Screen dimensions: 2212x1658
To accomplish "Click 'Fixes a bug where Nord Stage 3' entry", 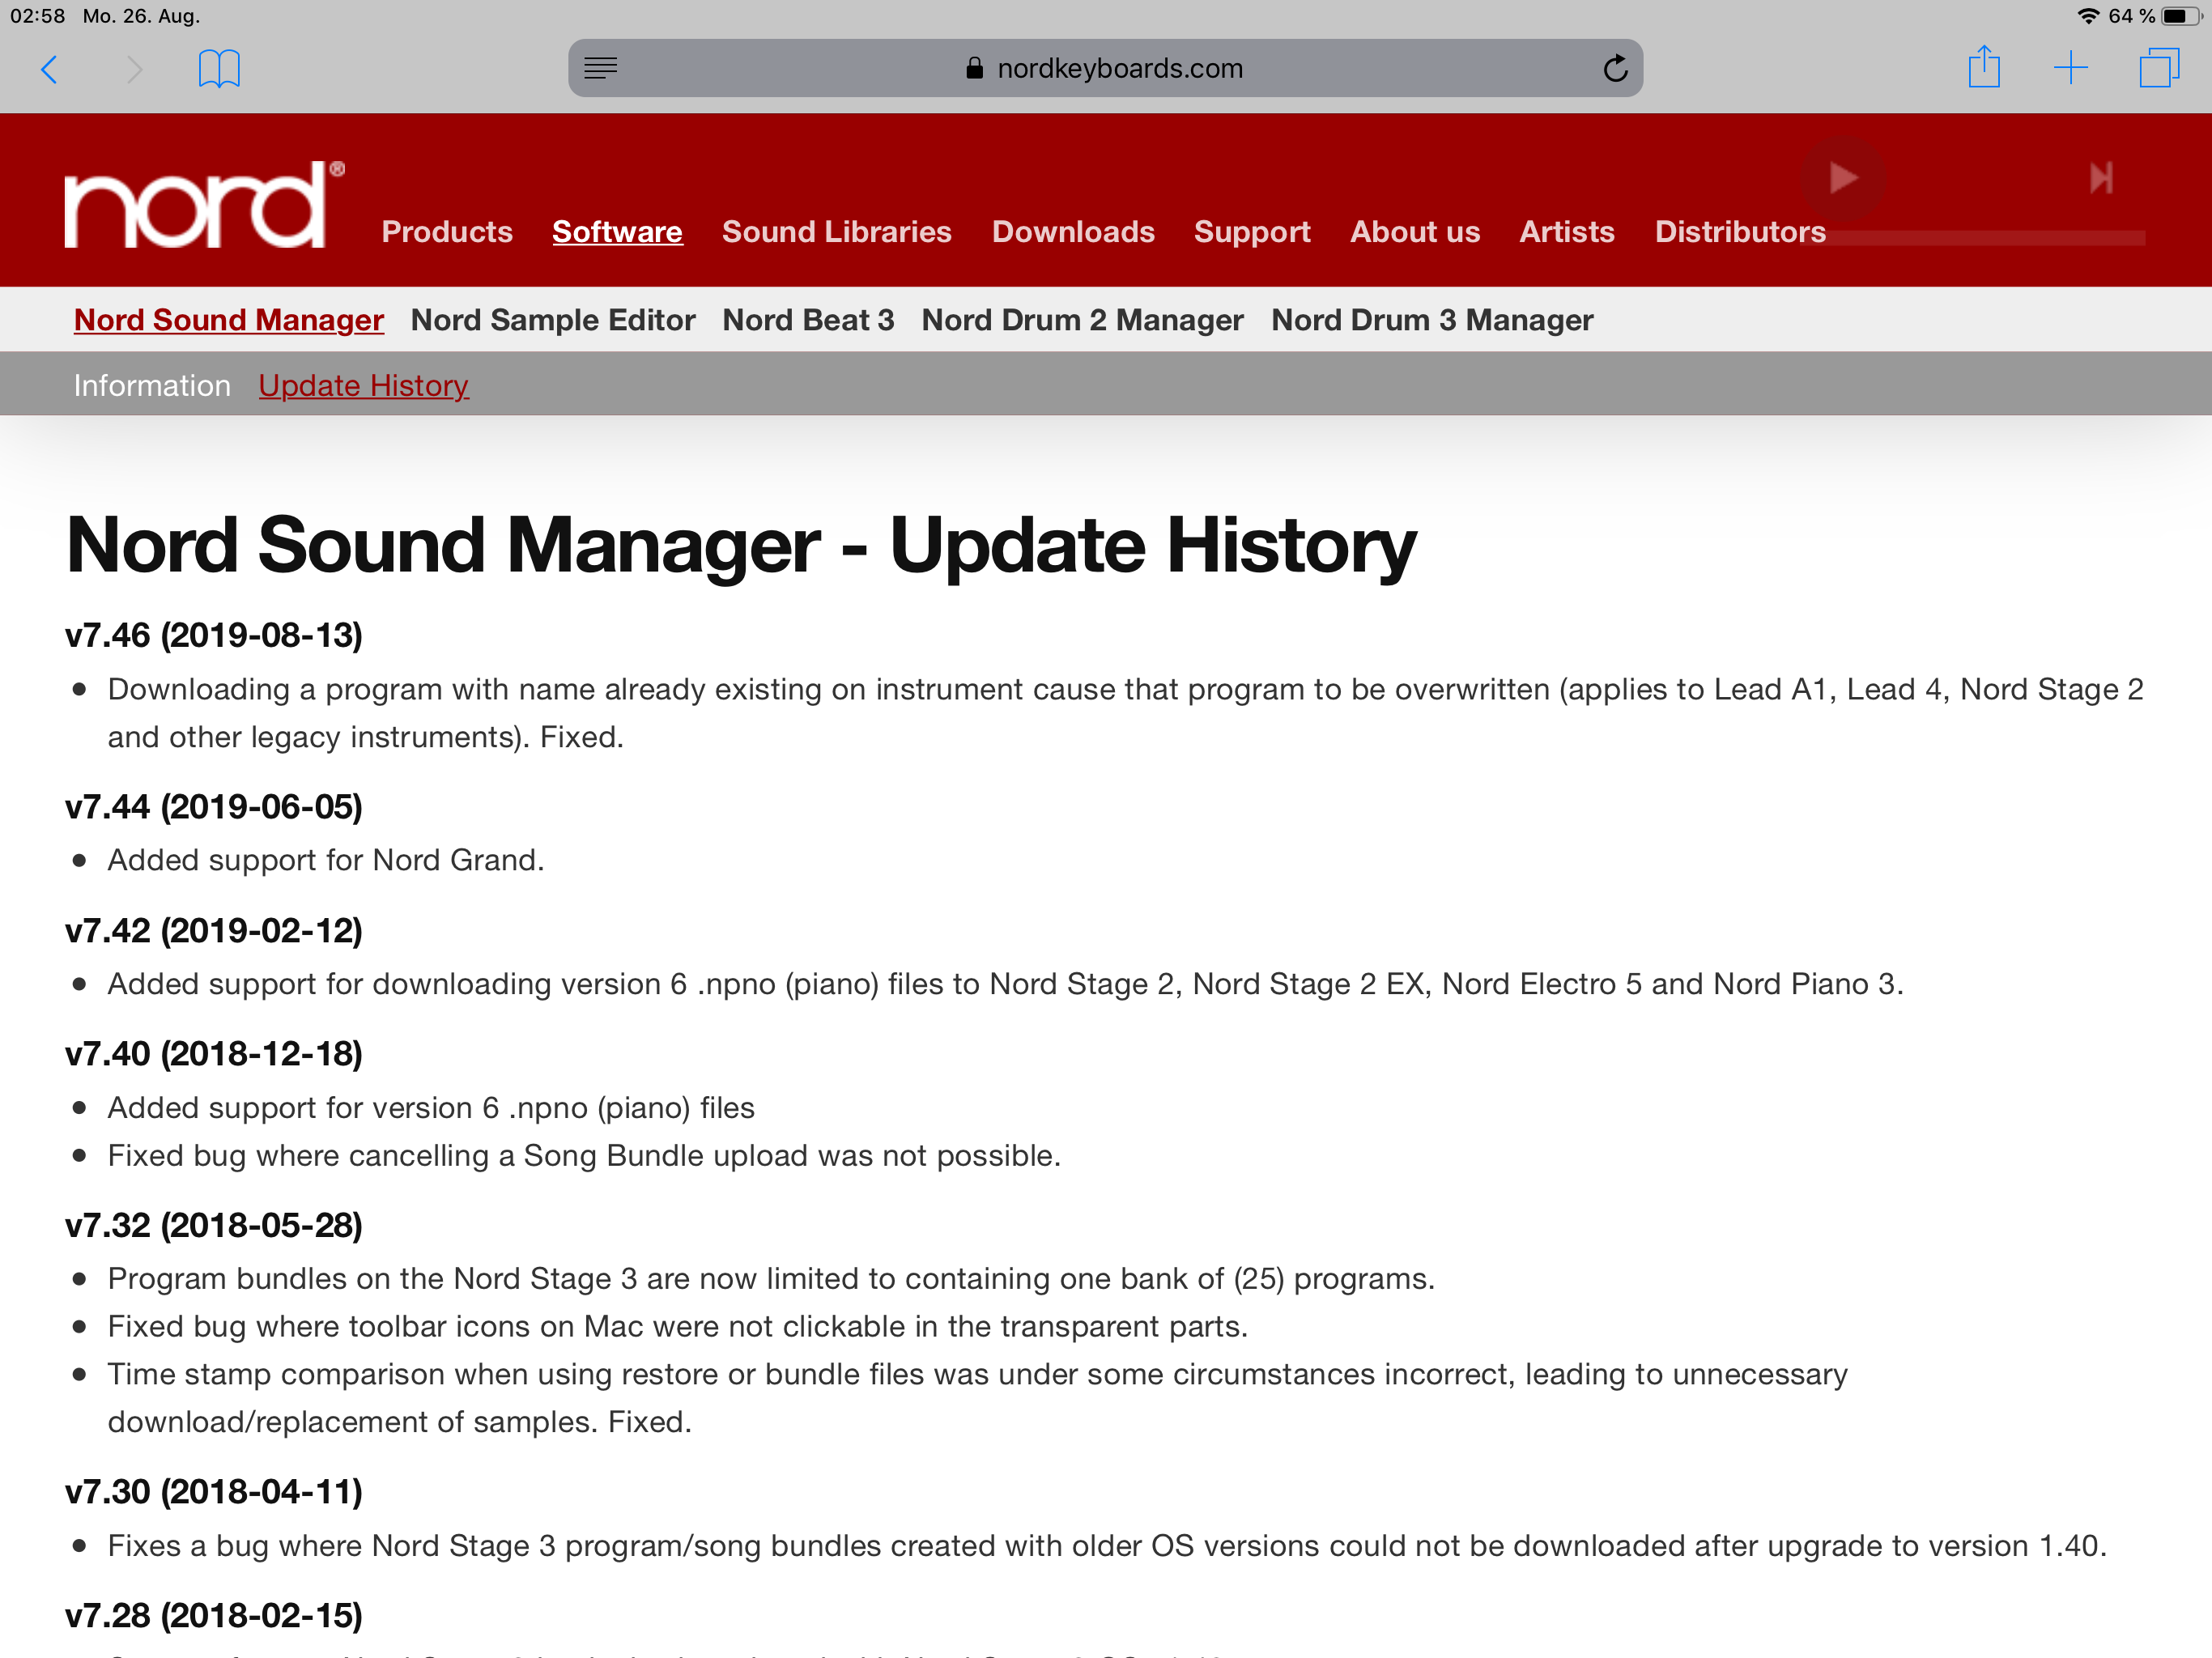I will click(1107, 1546).
